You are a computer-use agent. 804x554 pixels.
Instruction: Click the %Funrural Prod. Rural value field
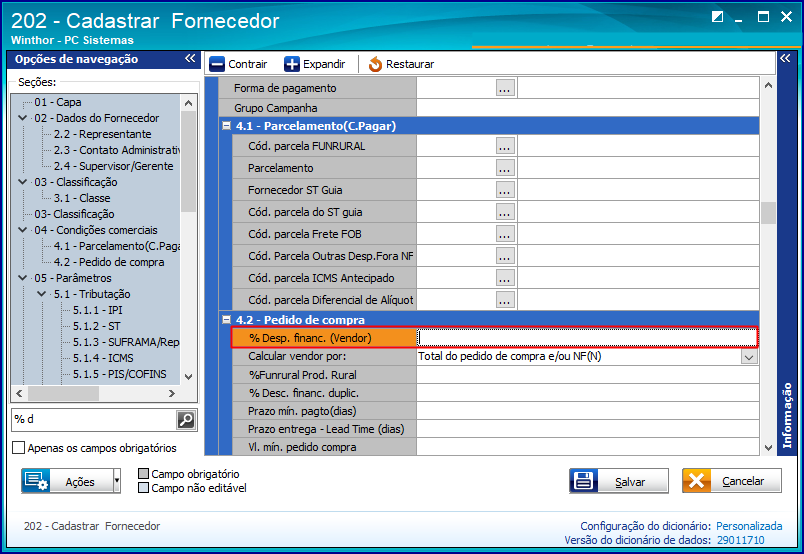pyautogui.click(x=588, y=375)
